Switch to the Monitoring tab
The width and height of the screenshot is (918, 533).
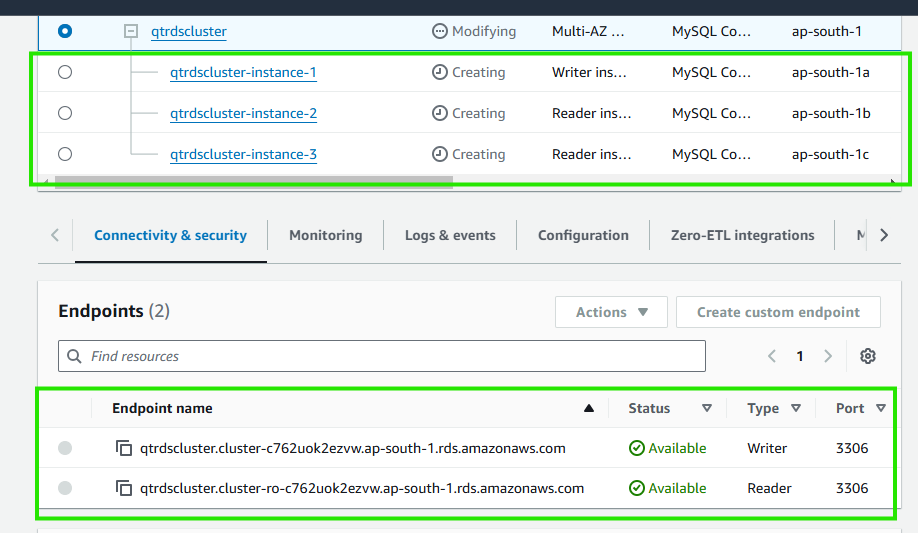click(x=326, y=235)
